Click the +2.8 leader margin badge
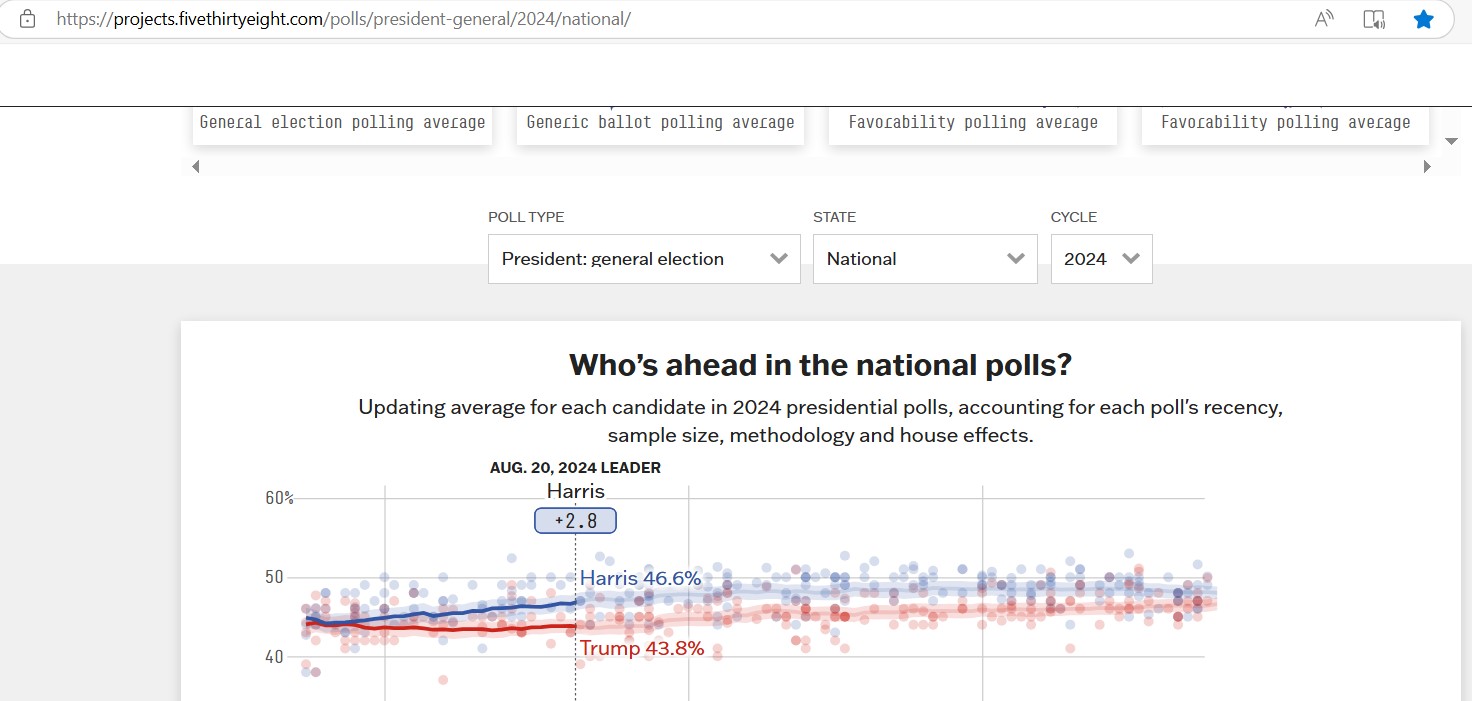 pyautogui.click(x=575, y=521)
